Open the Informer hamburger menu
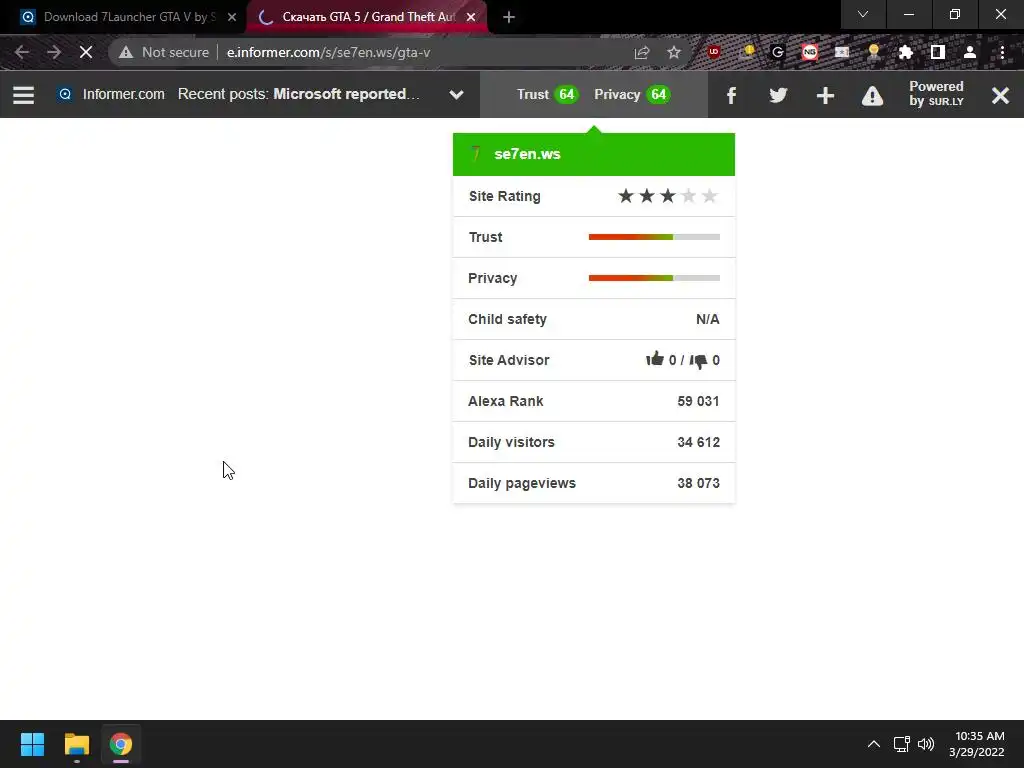The height and width of the screenshot is (768, 1024). [x=24, y=95]
